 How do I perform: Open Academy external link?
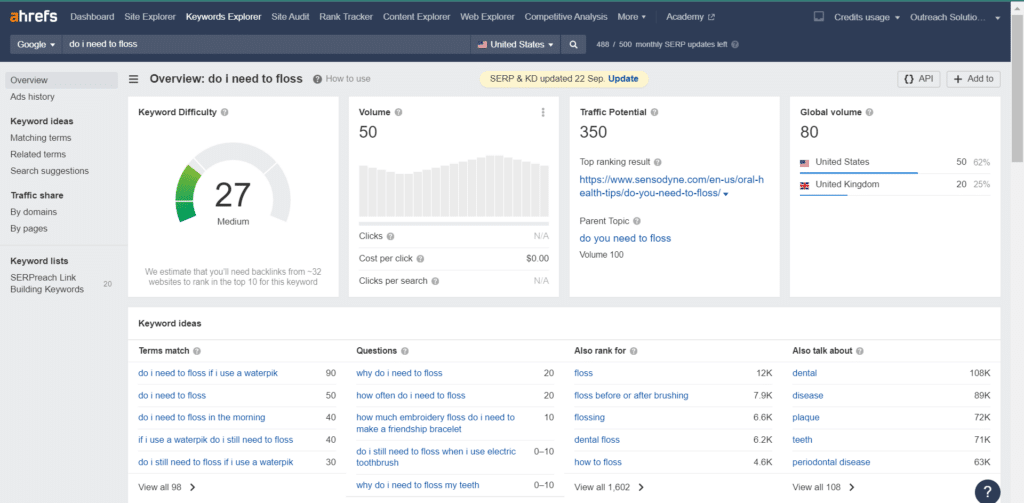pos(690,17)
